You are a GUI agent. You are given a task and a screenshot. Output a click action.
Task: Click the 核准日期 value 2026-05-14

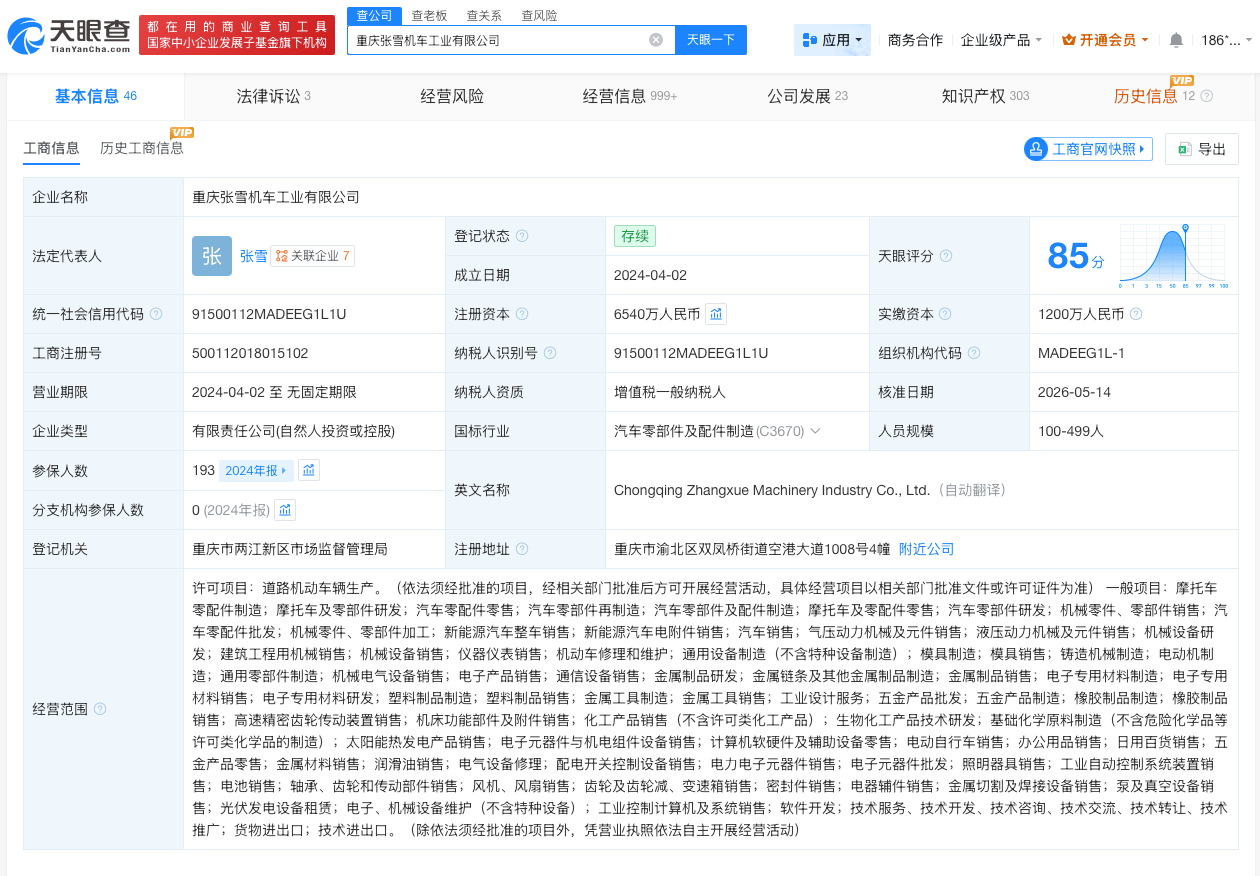click(x=1072, y=392)
